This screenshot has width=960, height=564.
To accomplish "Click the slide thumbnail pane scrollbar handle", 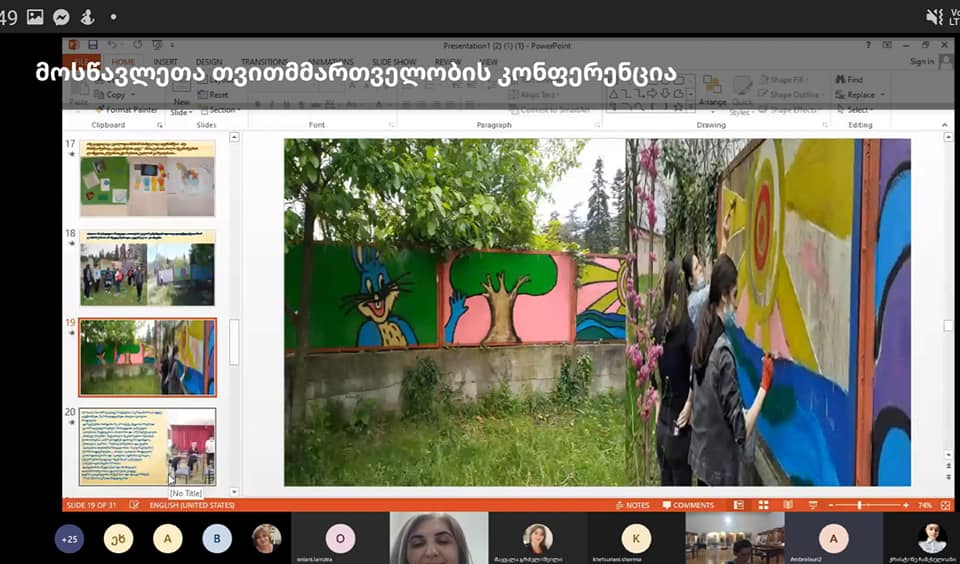I will 234,341.
